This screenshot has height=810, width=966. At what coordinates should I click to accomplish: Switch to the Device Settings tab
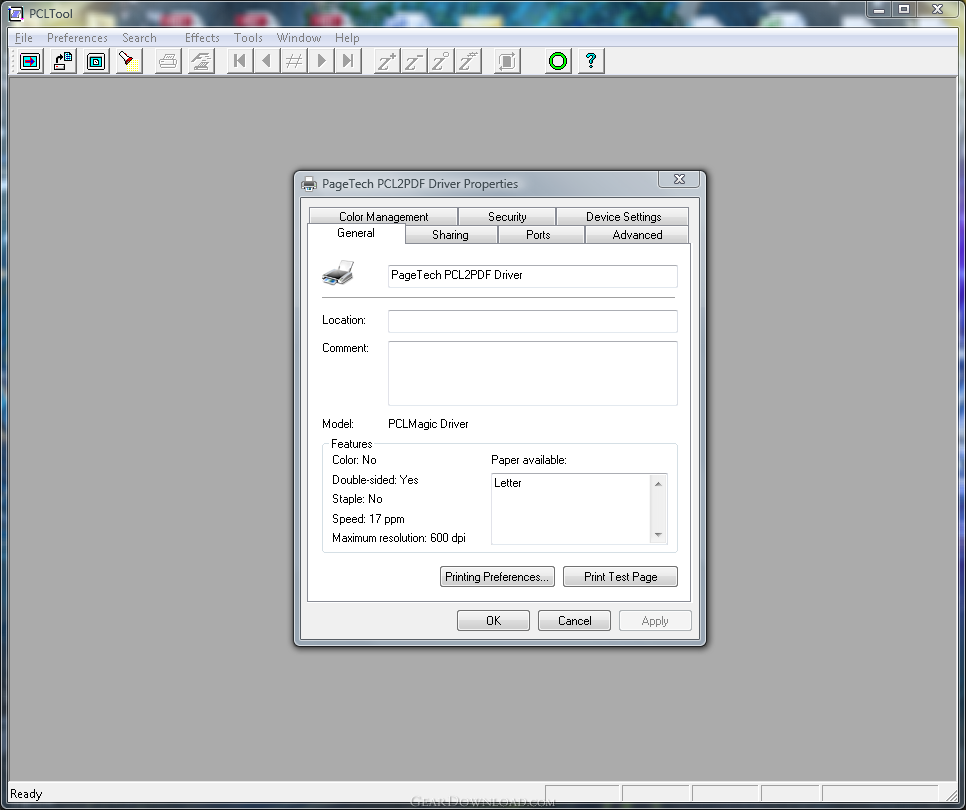coord(623,217)
